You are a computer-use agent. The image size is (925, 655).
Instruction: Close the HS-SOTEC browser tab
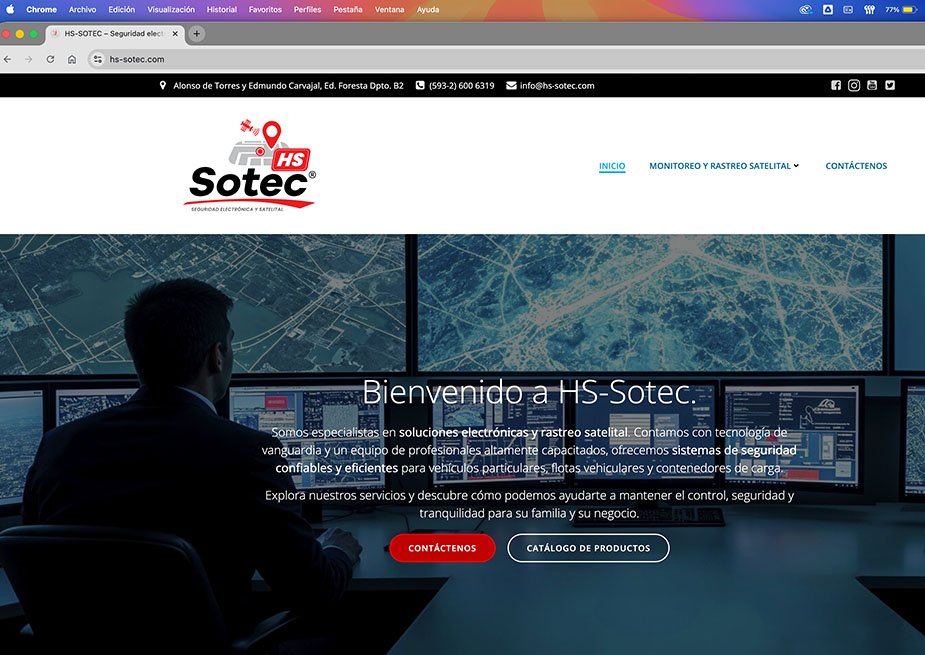coord(176,33)
